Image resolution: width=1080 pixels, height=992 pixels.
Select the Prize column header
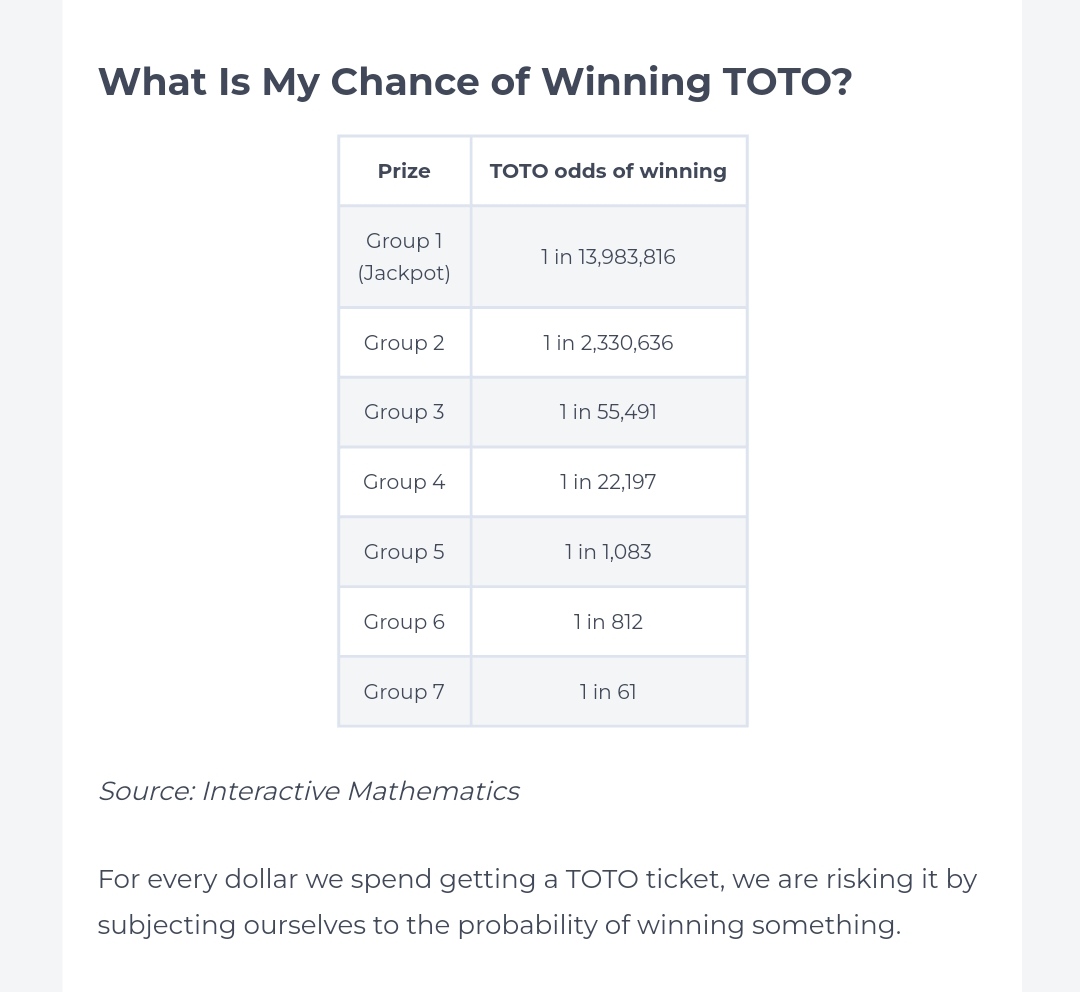coord(404,171)
